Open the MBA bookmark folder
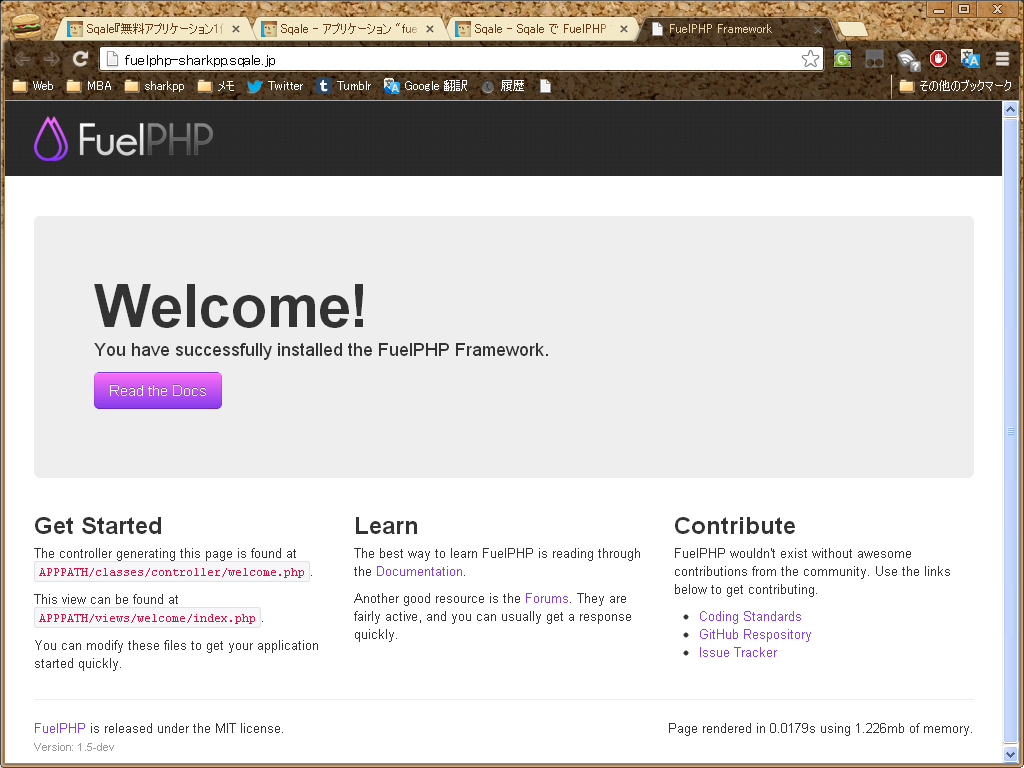This screenshot has height=768, width=1024. click(89, 86)
